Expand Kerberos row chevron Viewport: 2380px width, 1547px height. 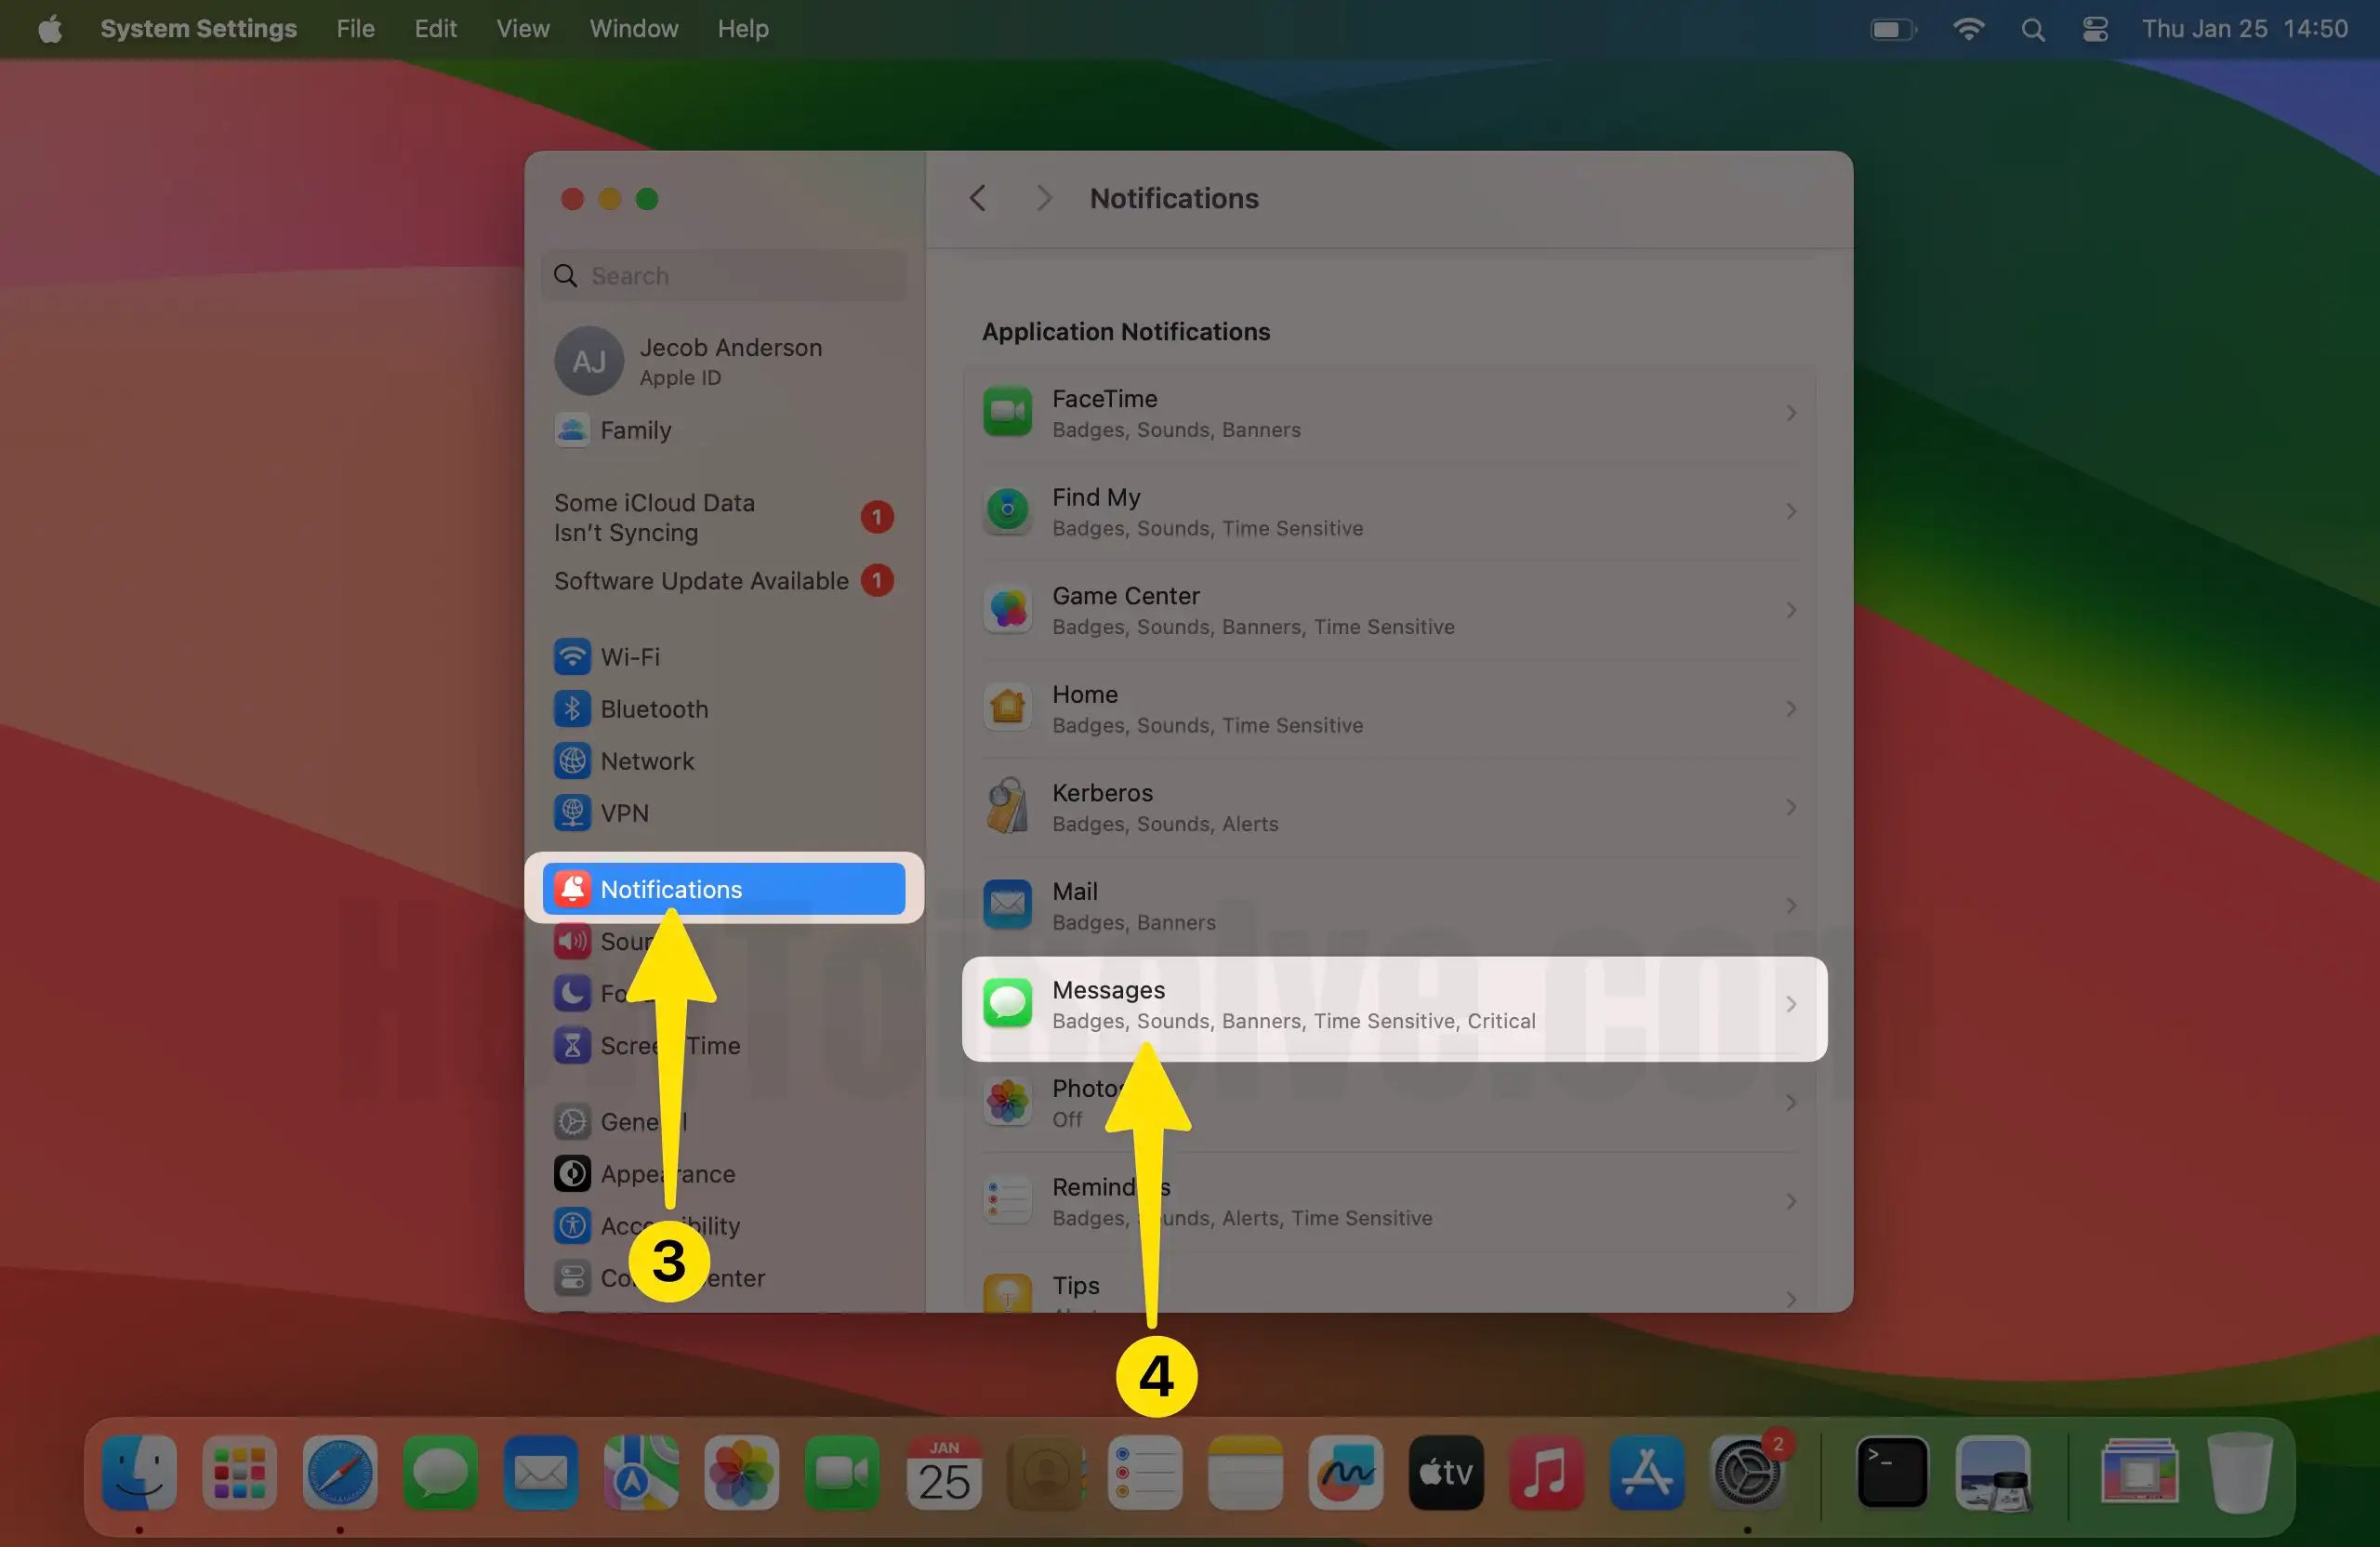pos(1791,807)
